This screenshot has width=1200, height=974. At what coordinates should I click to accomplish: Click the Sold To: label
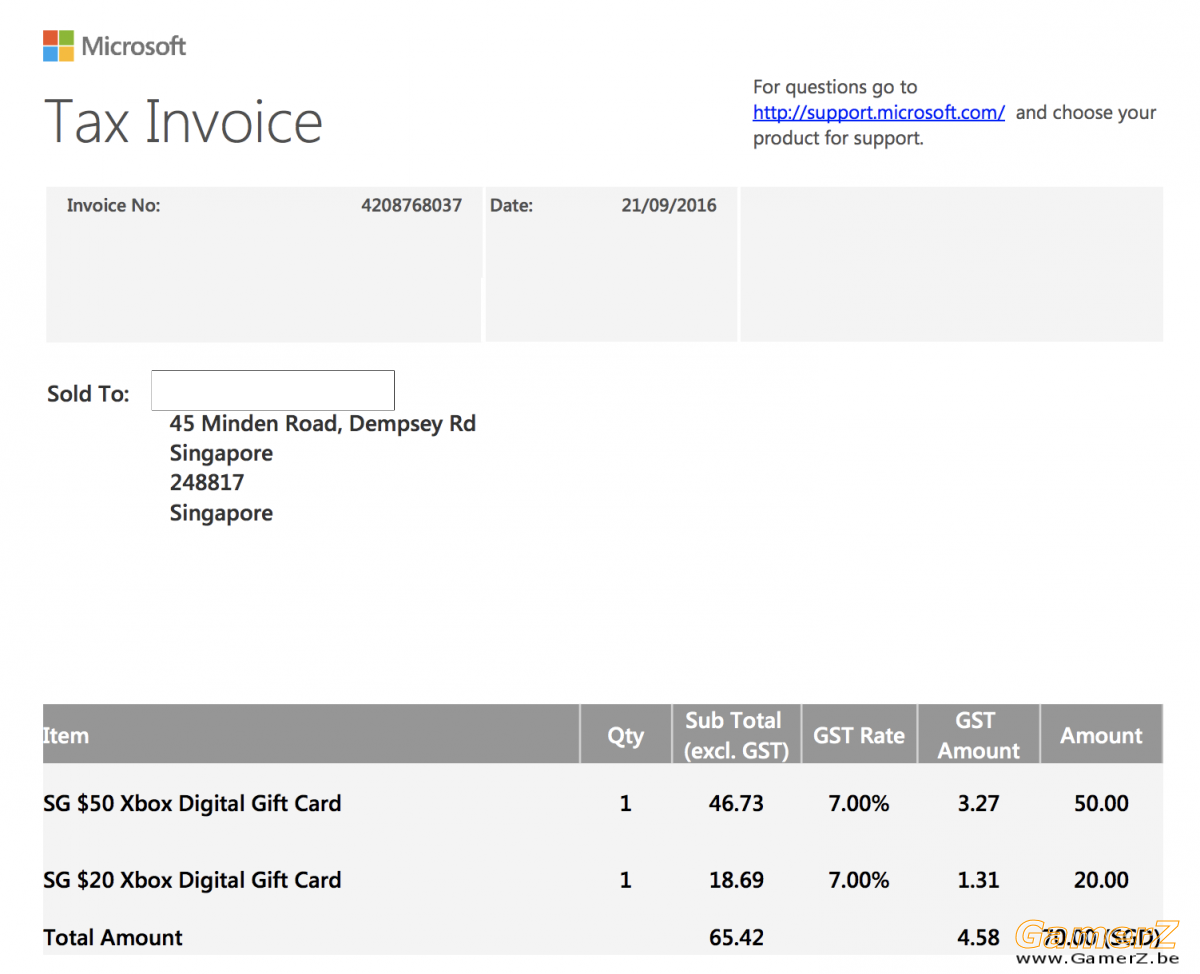[x=88, y=394]
